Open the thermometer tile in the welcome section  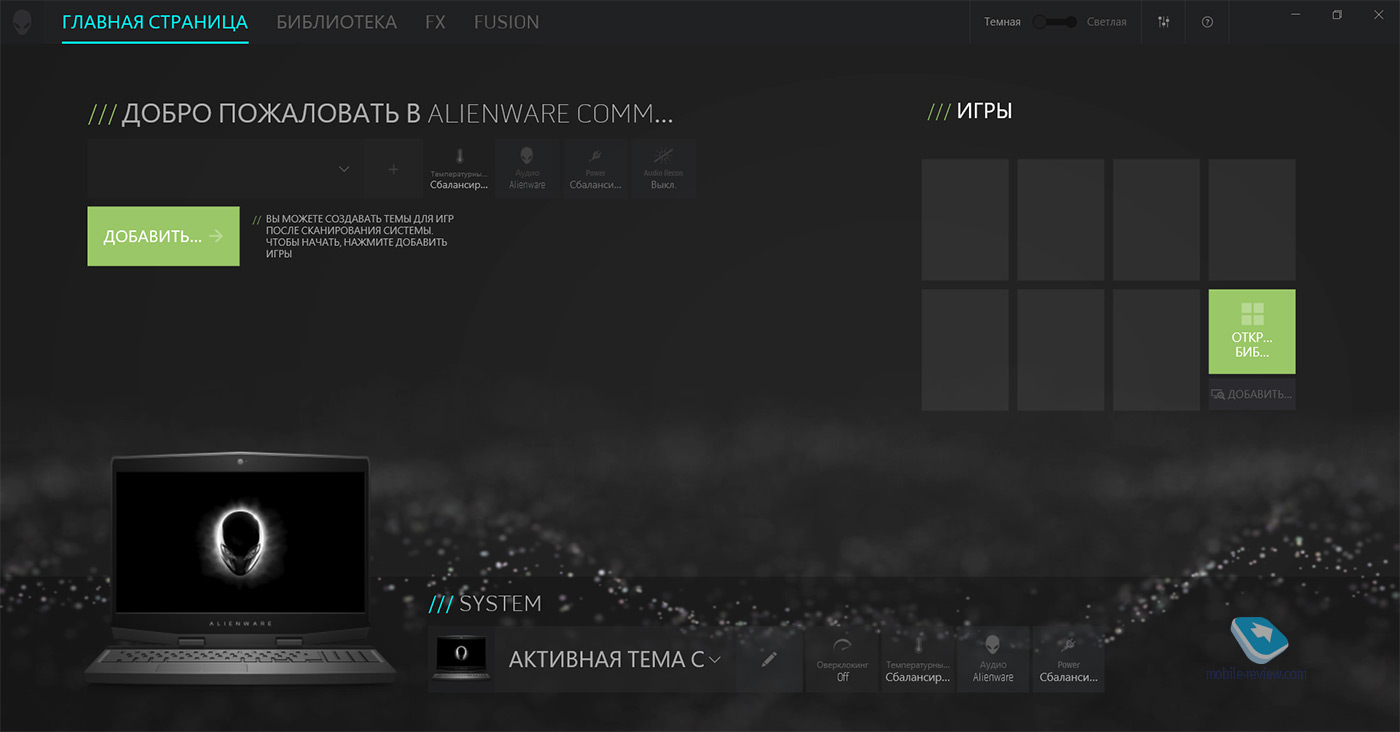pos(459,169)
